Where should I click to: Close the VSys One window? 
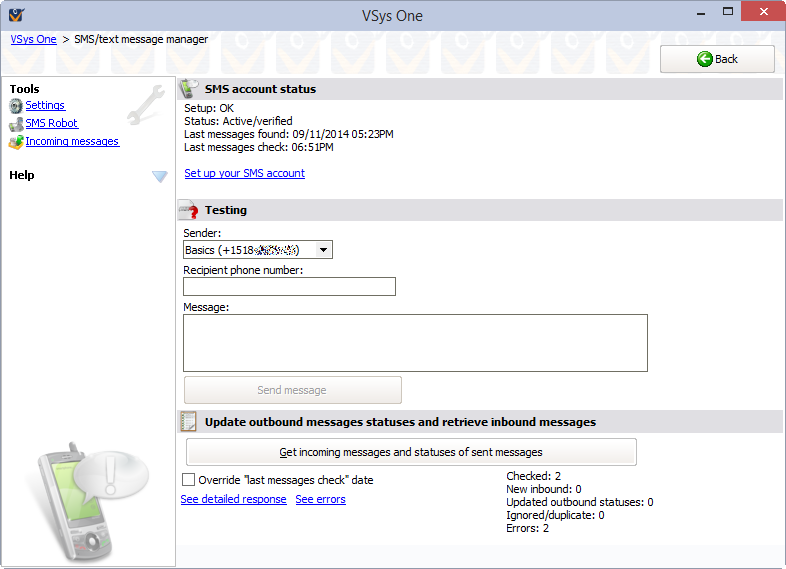coord(763,12)
